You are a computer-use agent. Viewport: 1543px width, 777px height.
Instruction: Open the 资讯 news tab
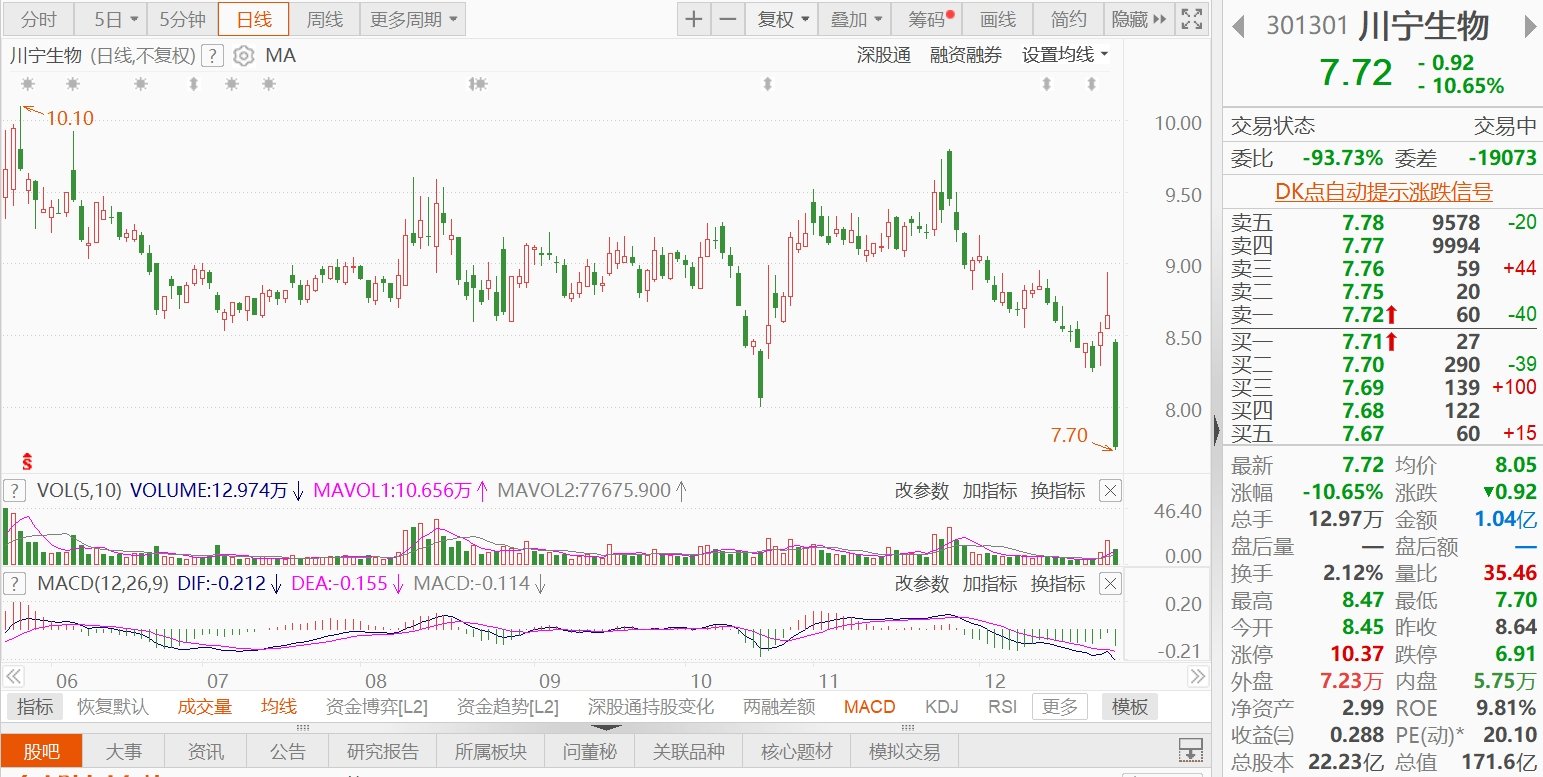coord(206,752)
